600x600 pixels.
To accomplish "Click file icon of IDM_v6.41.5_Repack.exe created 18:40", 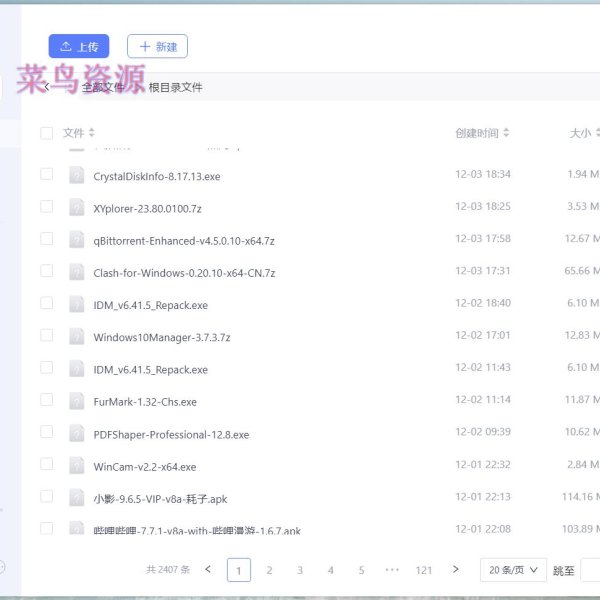I will (x=77, y=304).
